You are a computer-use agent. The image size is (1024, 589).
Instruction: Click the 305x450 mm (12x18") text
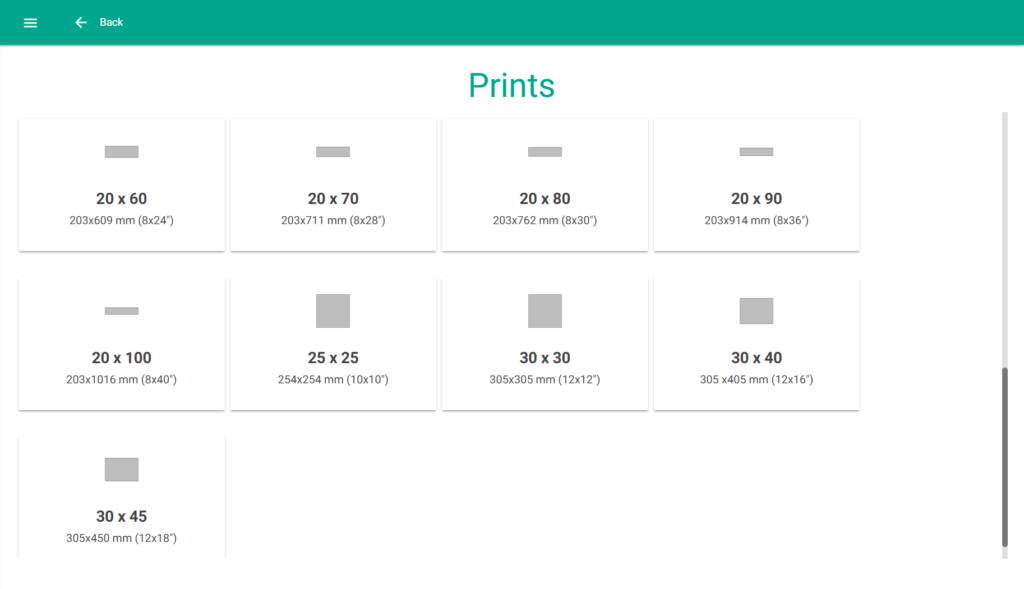121,538
